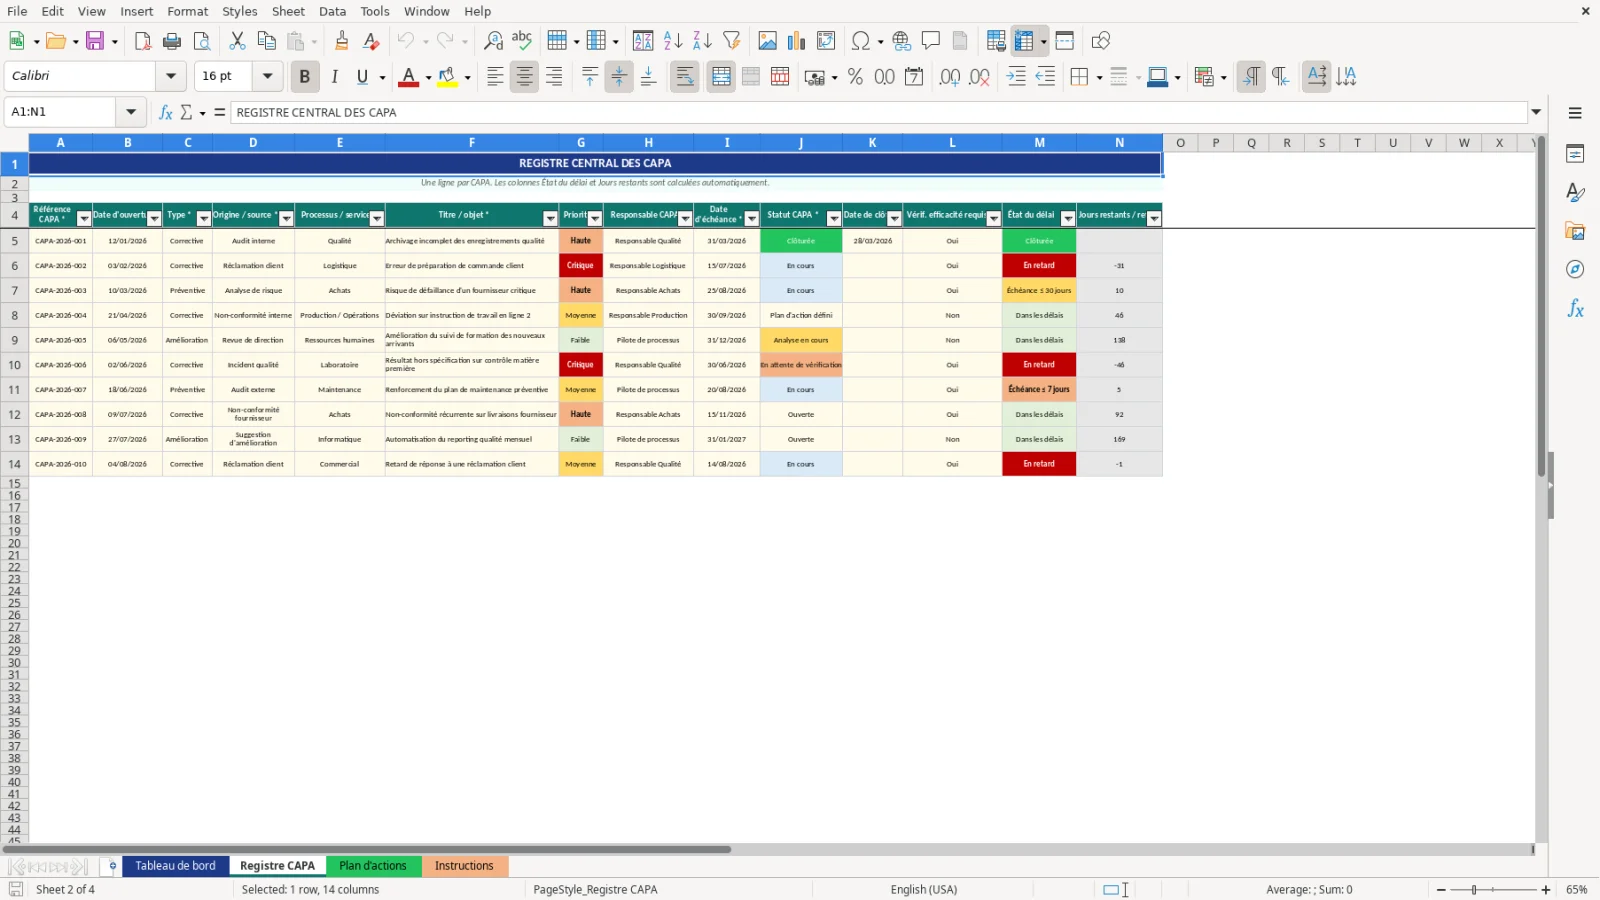1600x900 pixels.
Task: Enable align left
Action: coord(495,77)
